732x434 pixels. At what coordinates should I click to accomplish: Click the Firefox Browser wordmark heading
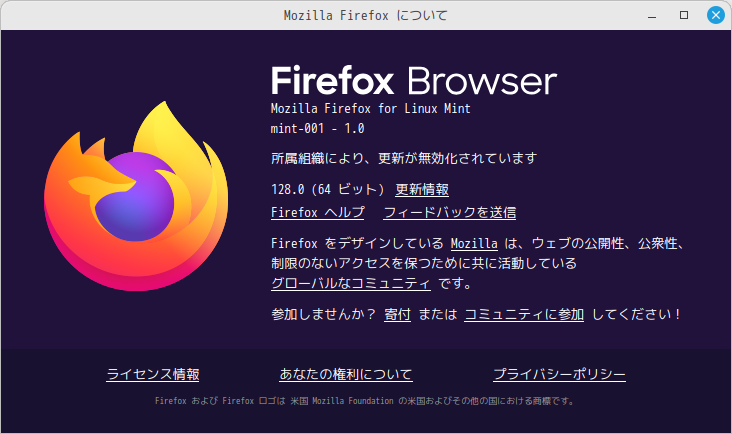pyautogui.click(x=414, y=81)
